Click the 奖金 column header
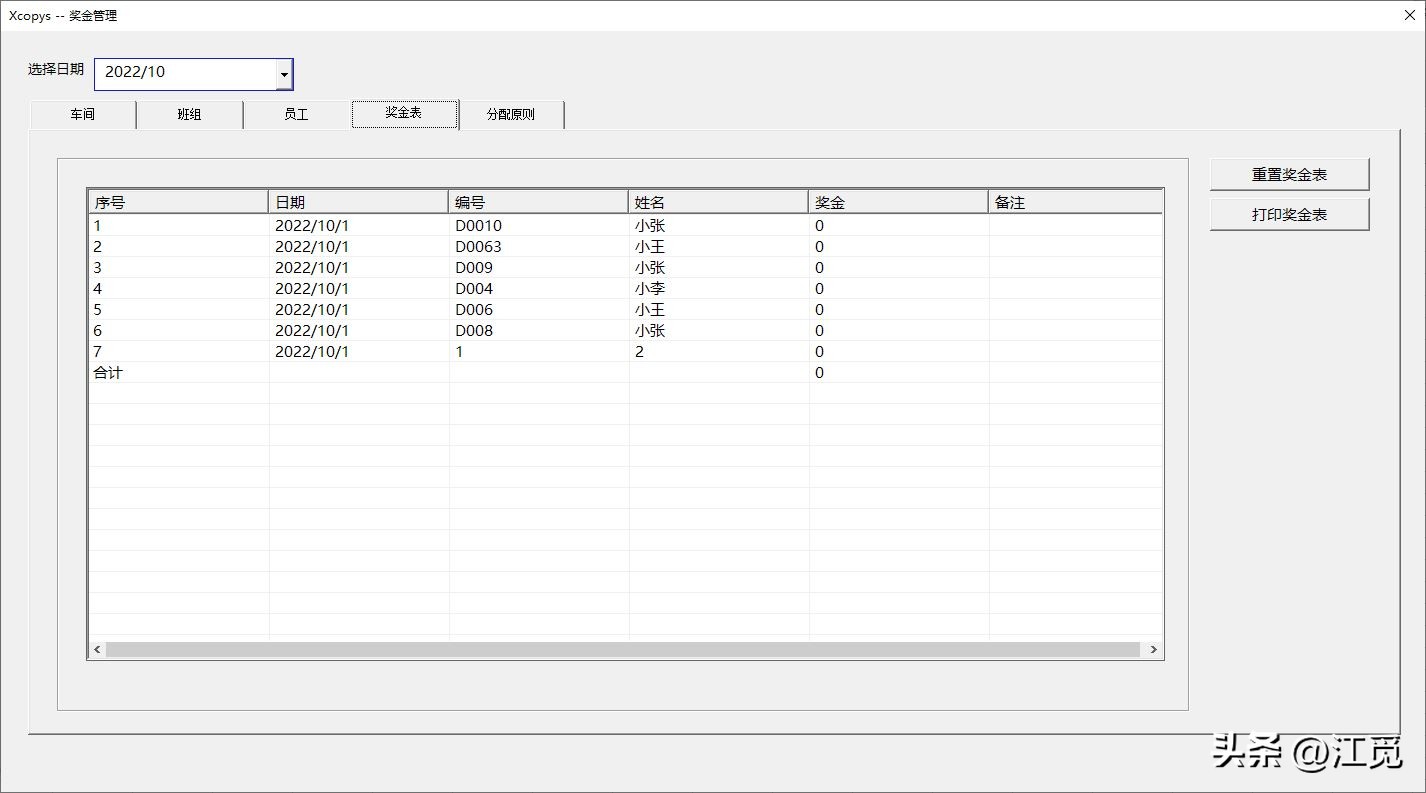The width and height of the screenshot is (1426, 793). click(898, 202)
